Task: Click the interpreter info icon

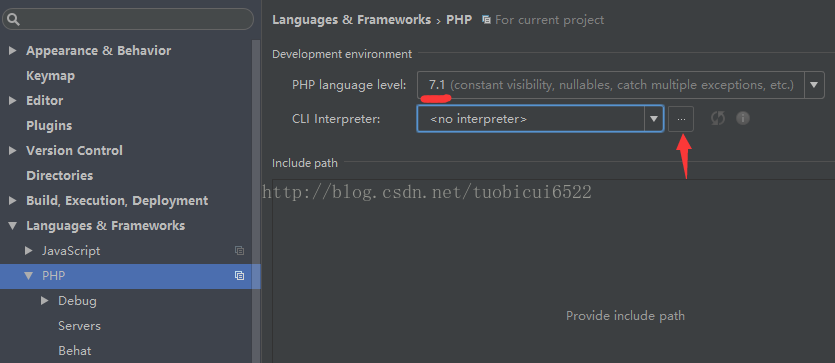Action: point(743,118)
